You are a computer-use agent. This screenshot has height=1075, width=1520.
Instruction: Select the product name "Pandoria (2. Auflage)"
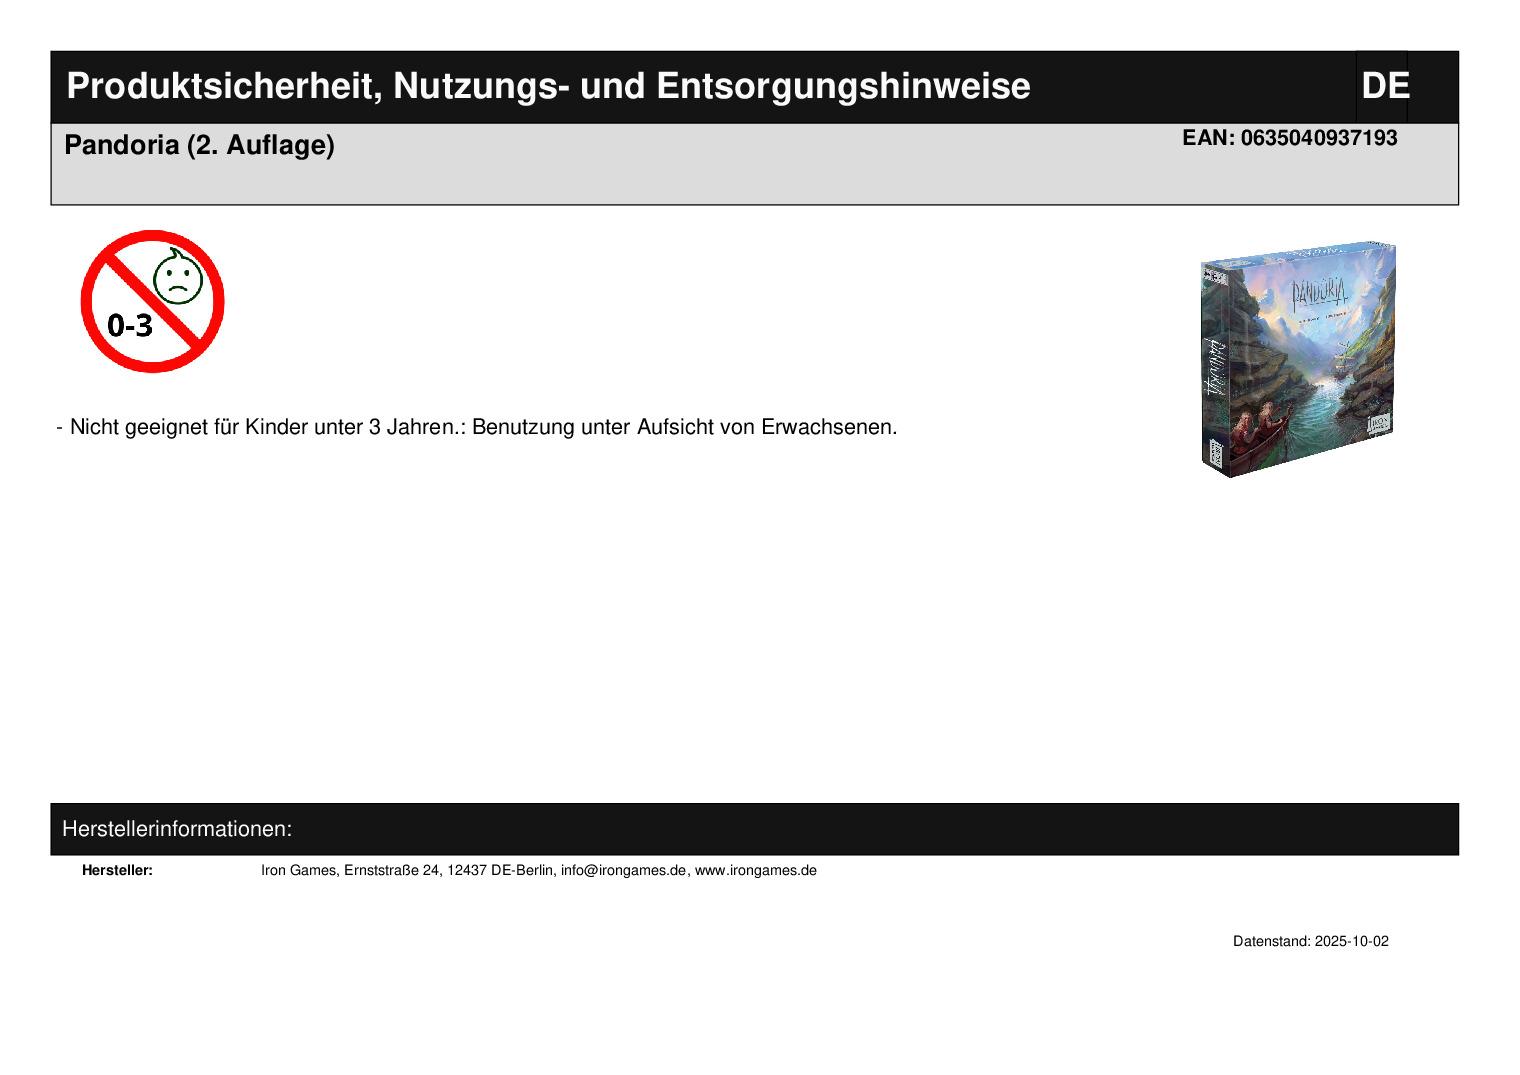pos(199,145)
